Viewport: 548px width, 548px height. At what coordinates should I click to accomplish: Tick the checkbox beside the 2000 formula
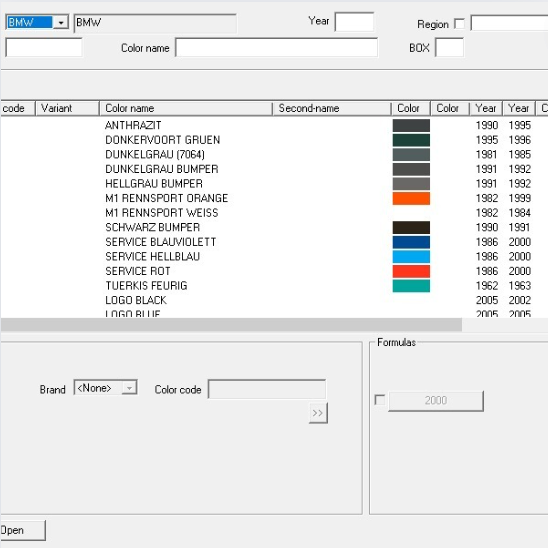point(380,400)
